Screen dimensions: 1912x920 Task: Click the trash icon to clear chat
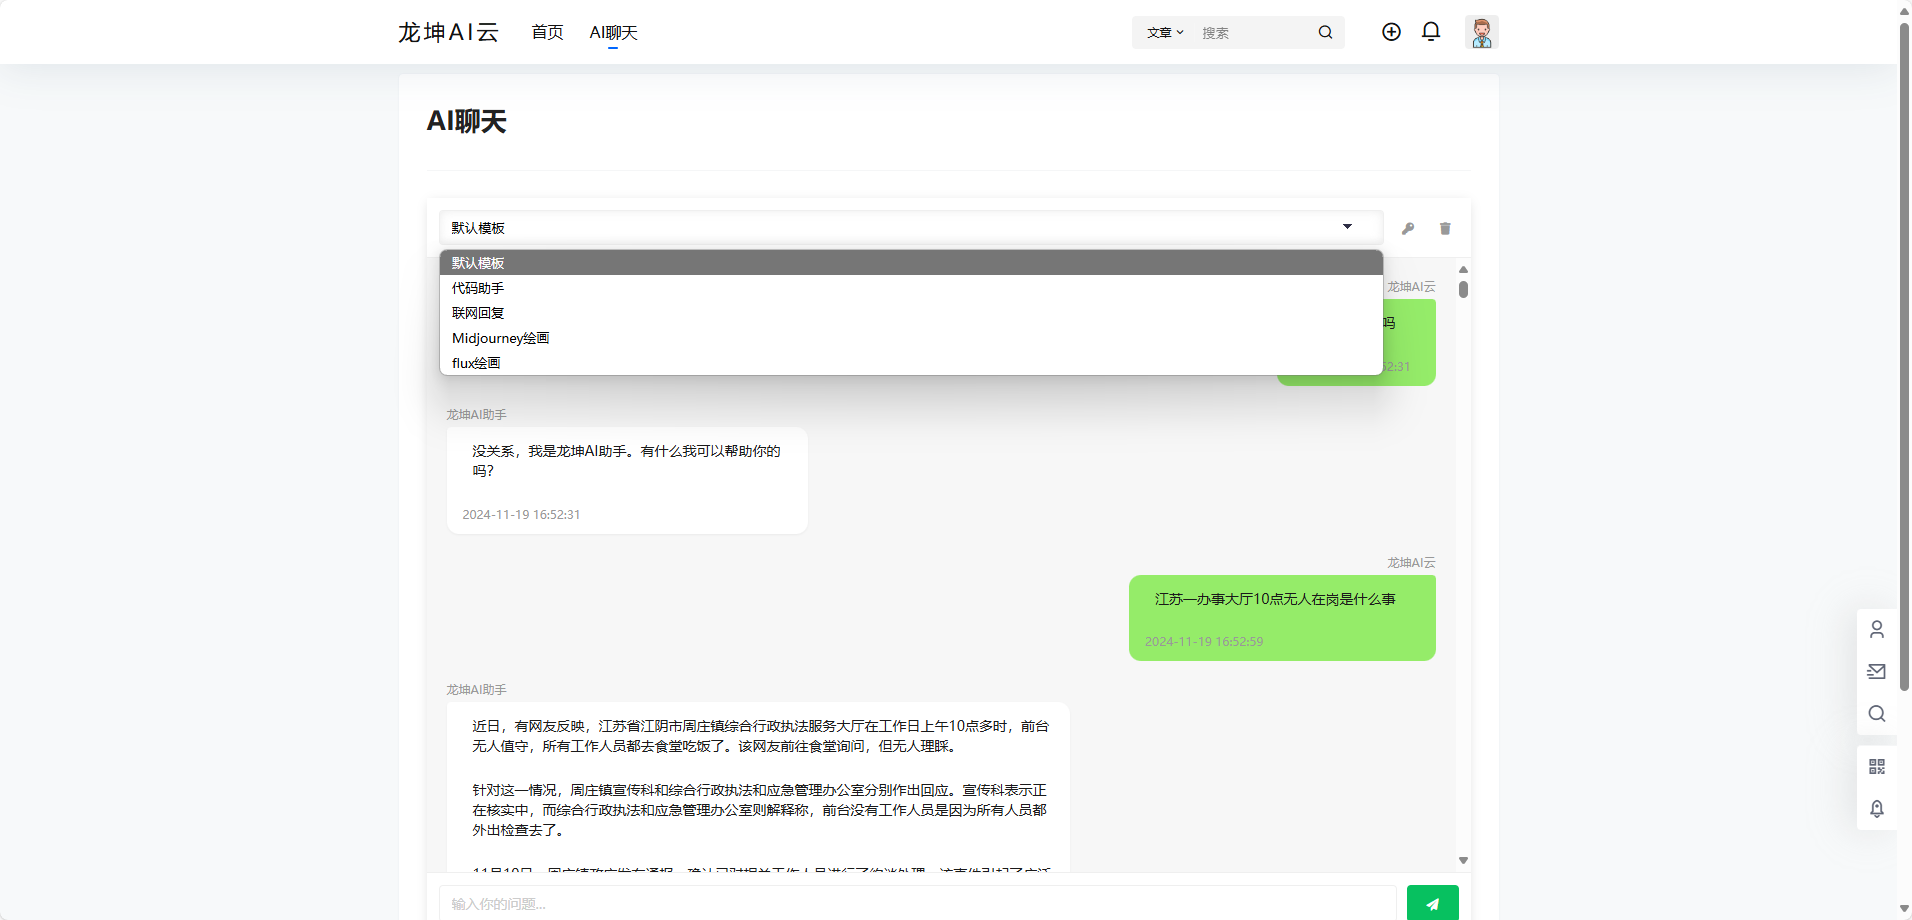pyautogui.click(x=1445, y=228)
